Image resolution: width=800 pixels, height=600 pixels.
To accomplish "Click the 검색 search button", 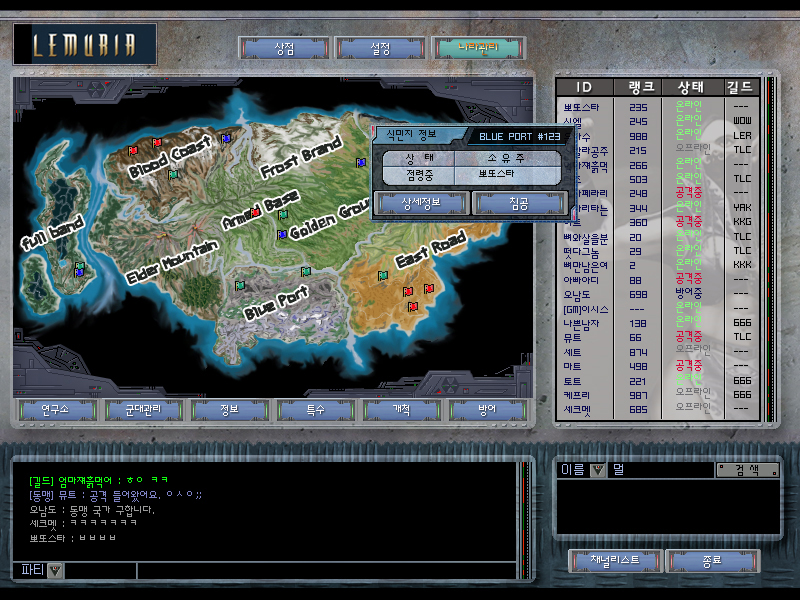I will tap(747, 470).
